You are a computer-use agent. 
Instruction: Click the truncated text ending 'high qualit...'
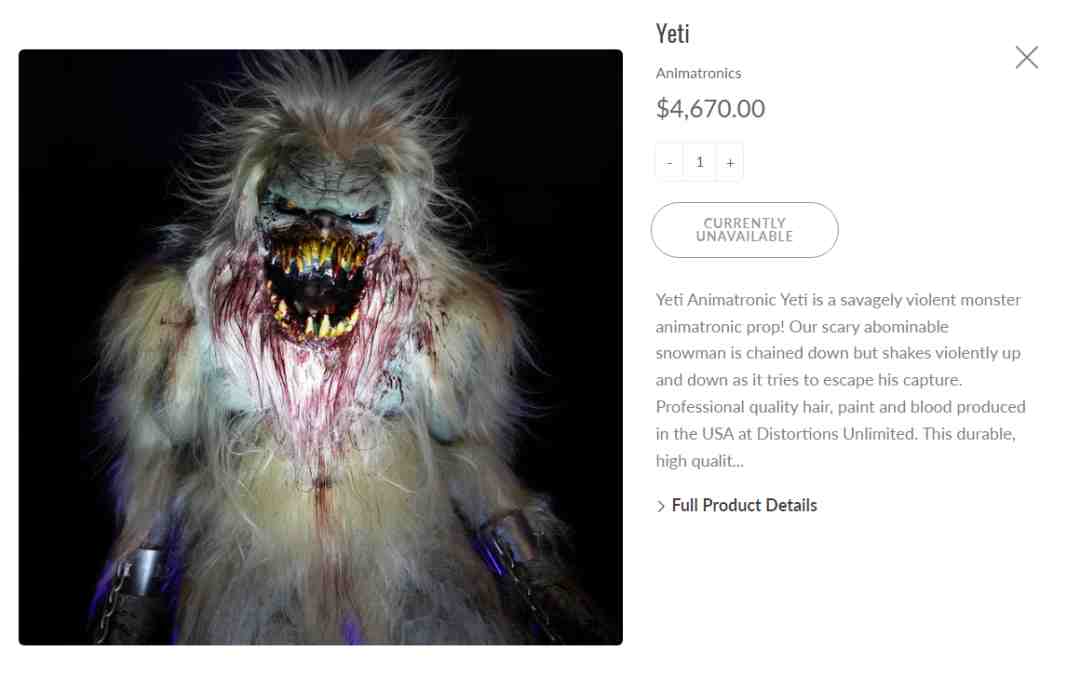(699, 461)
